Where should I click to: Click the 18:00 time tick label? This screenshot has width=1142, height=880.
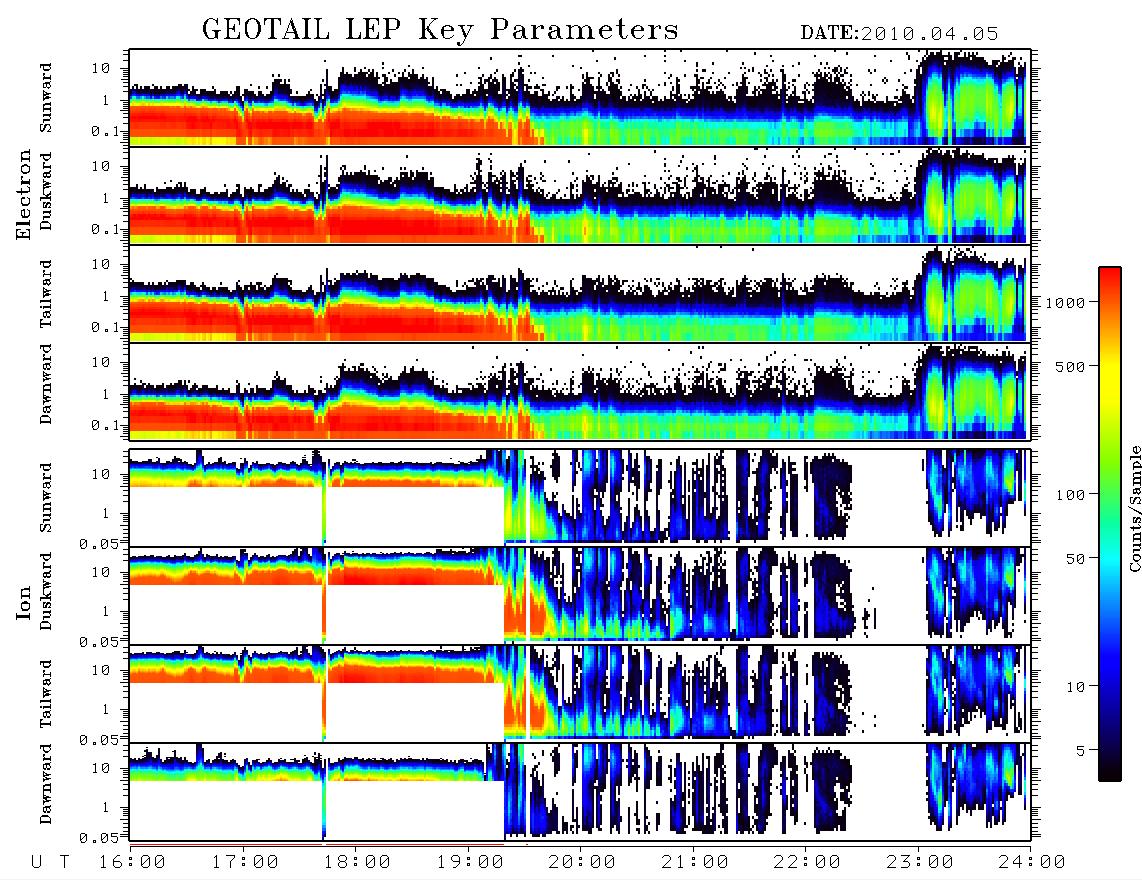coord(358,863)
